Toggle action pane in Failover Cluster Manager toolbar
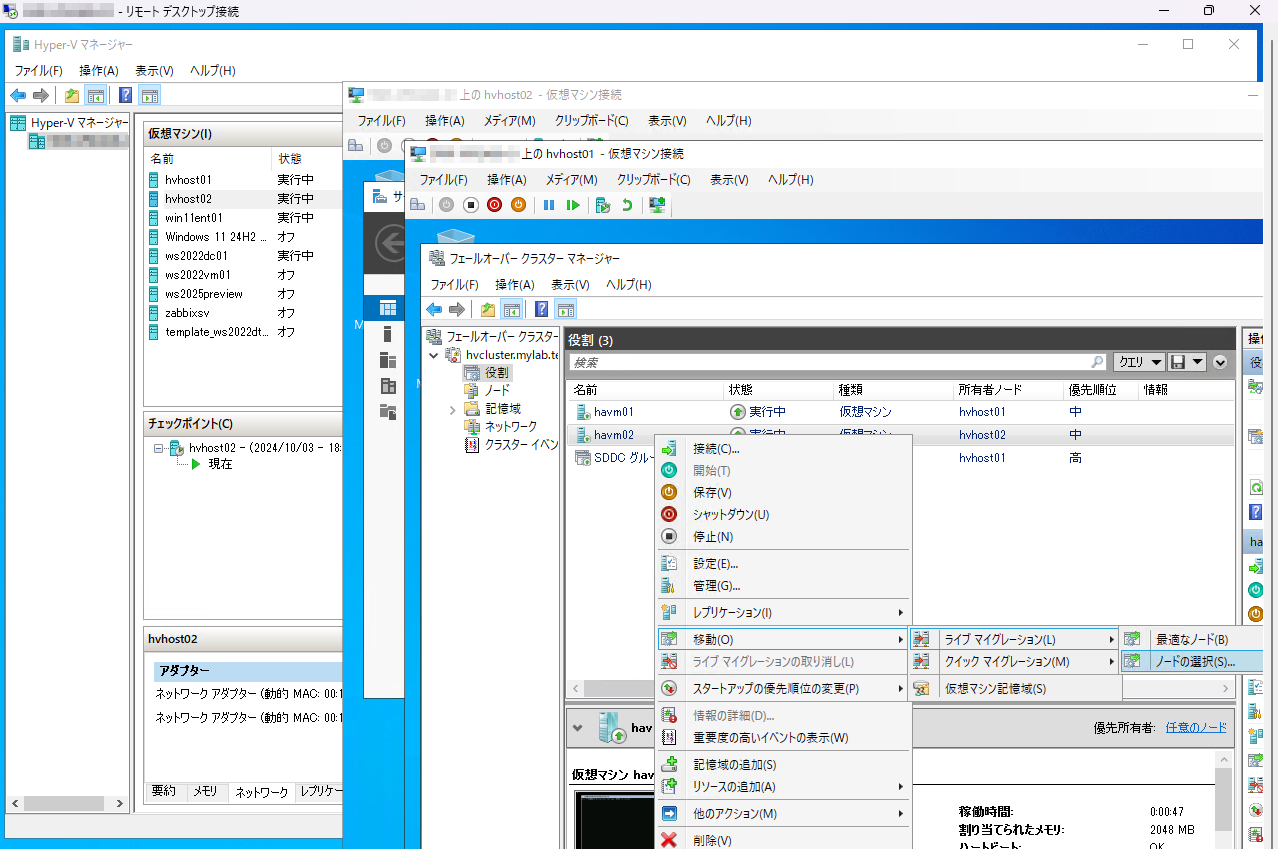This screenshot has width=1278, height=849. coord(566,309)
